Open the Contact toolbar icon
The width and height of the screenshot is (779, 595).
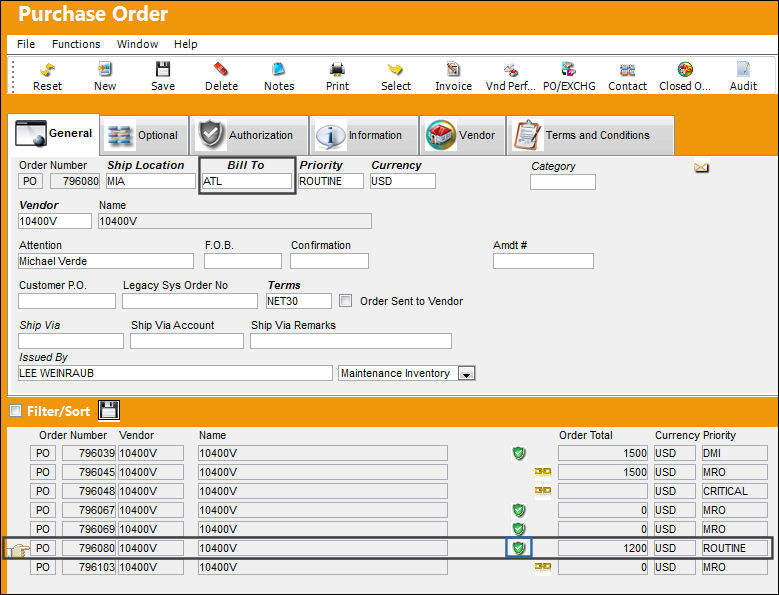click(x=627, y=70)
